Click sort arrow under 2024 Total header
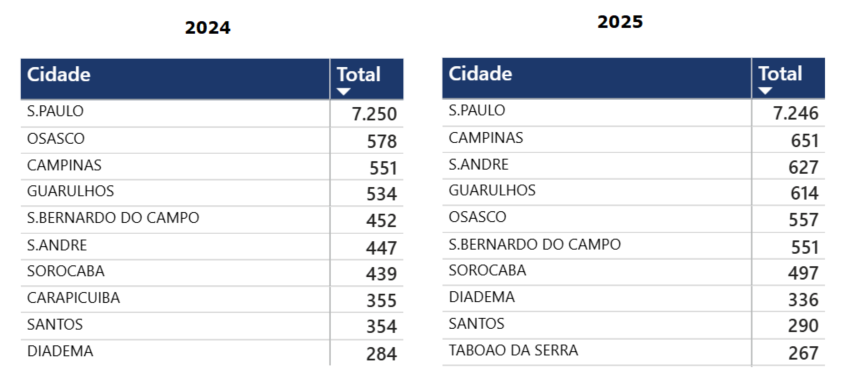Screen dimensions: 843x377 coord(344,91)
